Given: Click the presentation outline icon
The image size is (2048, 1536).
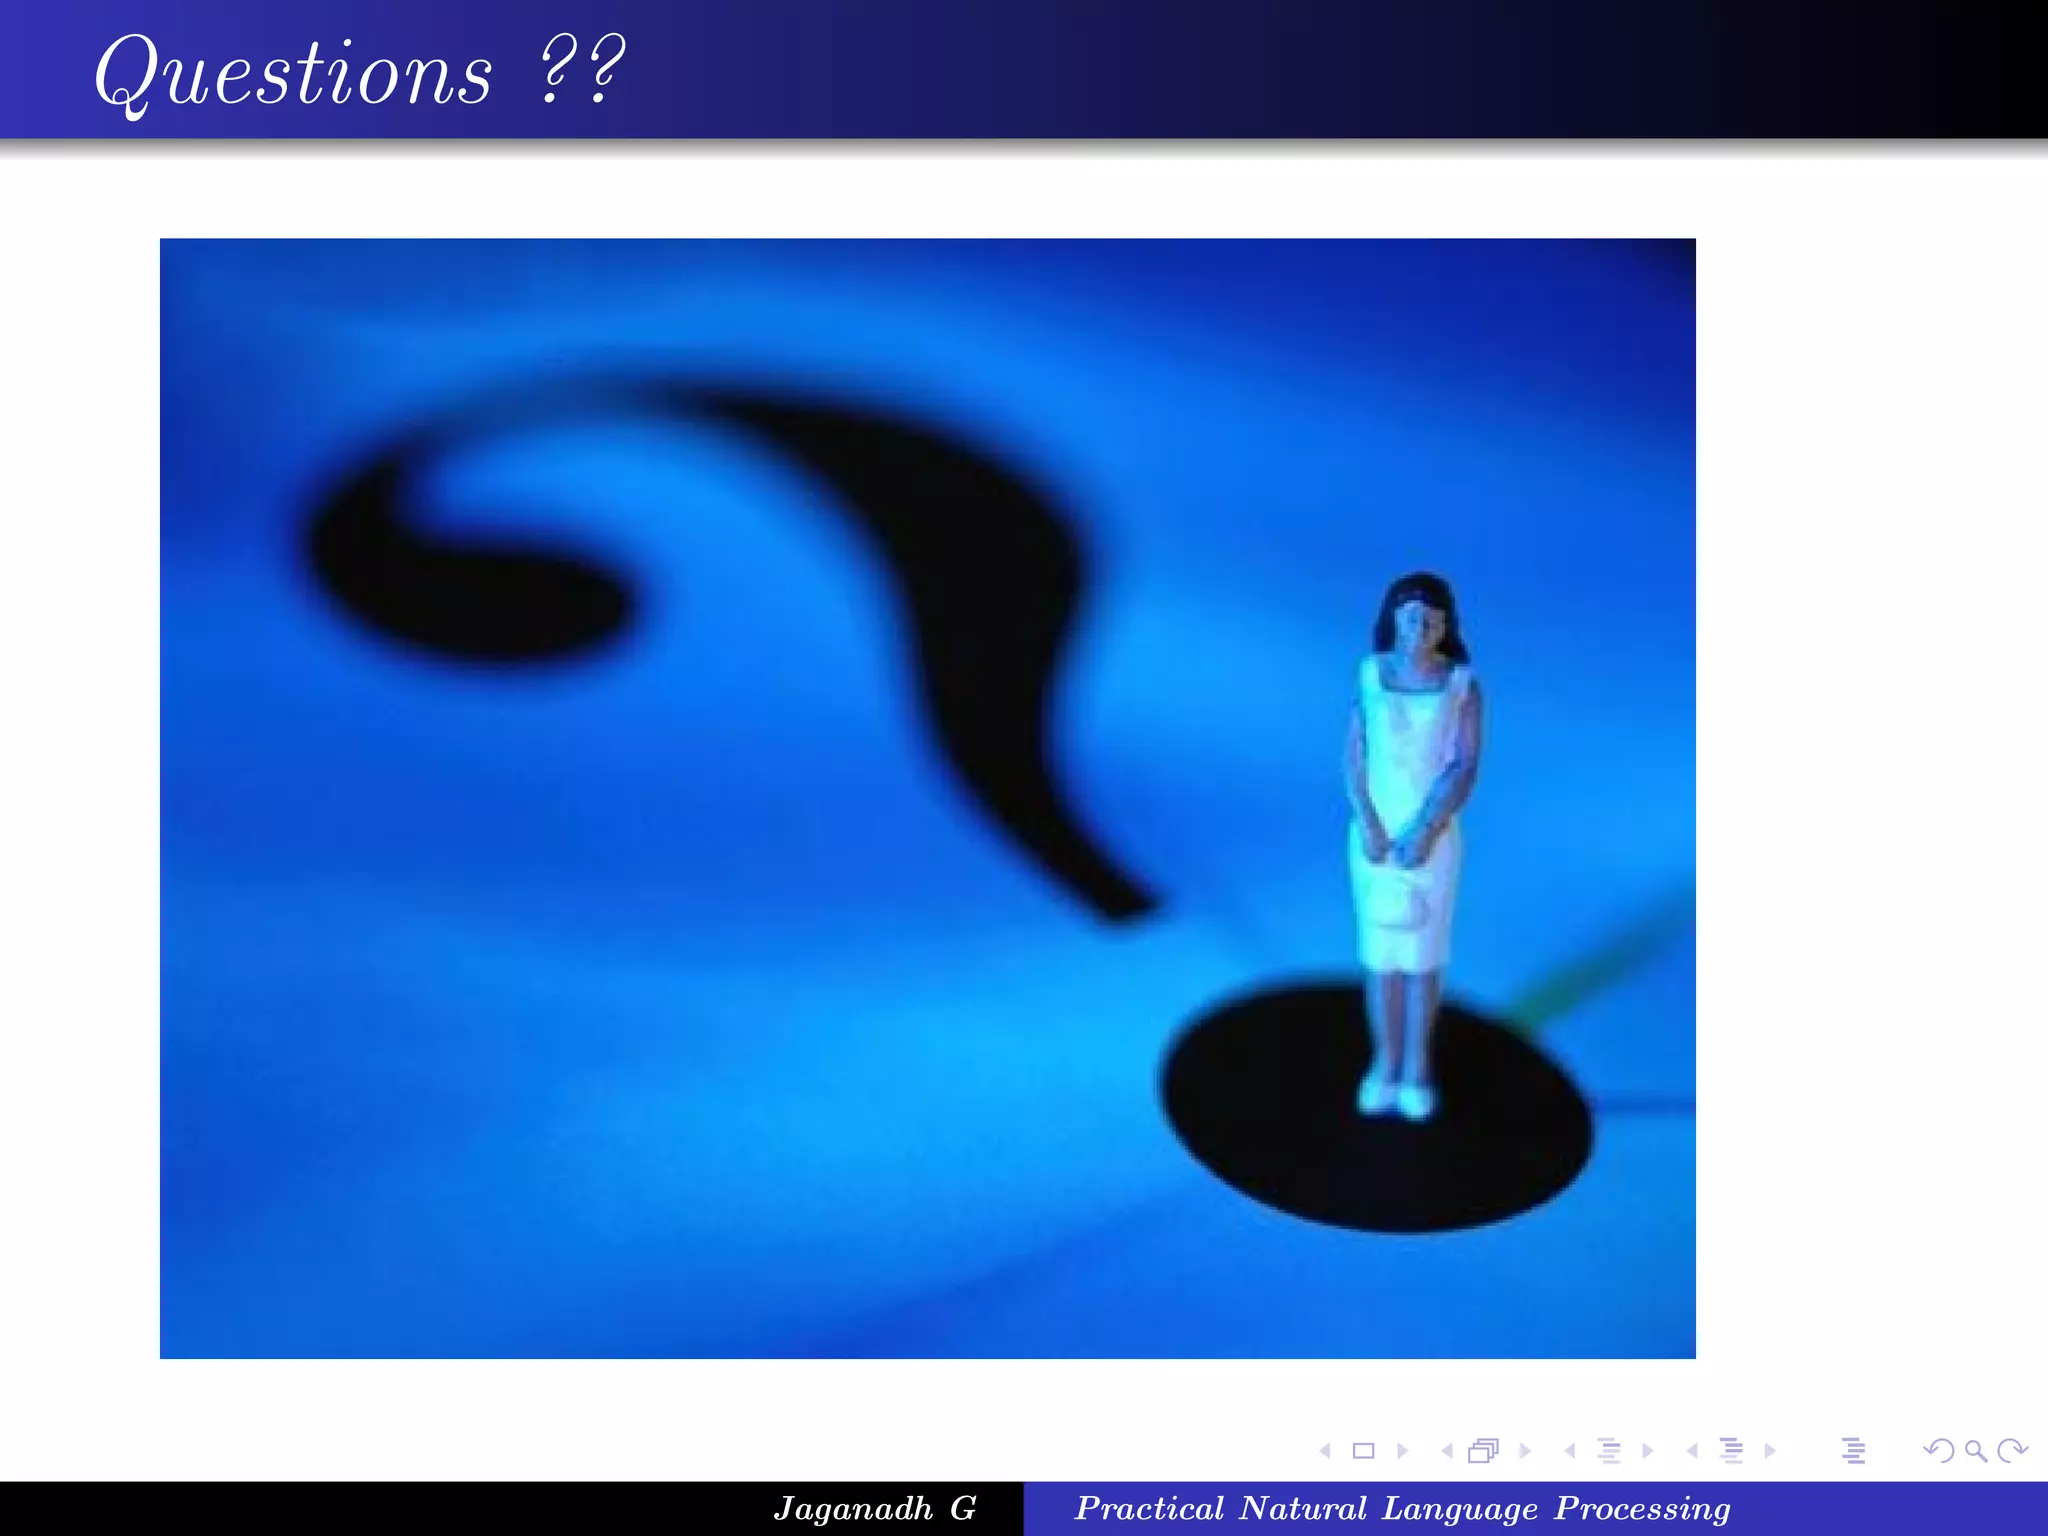Looking at the screenshot, I should (1854, 1451).
